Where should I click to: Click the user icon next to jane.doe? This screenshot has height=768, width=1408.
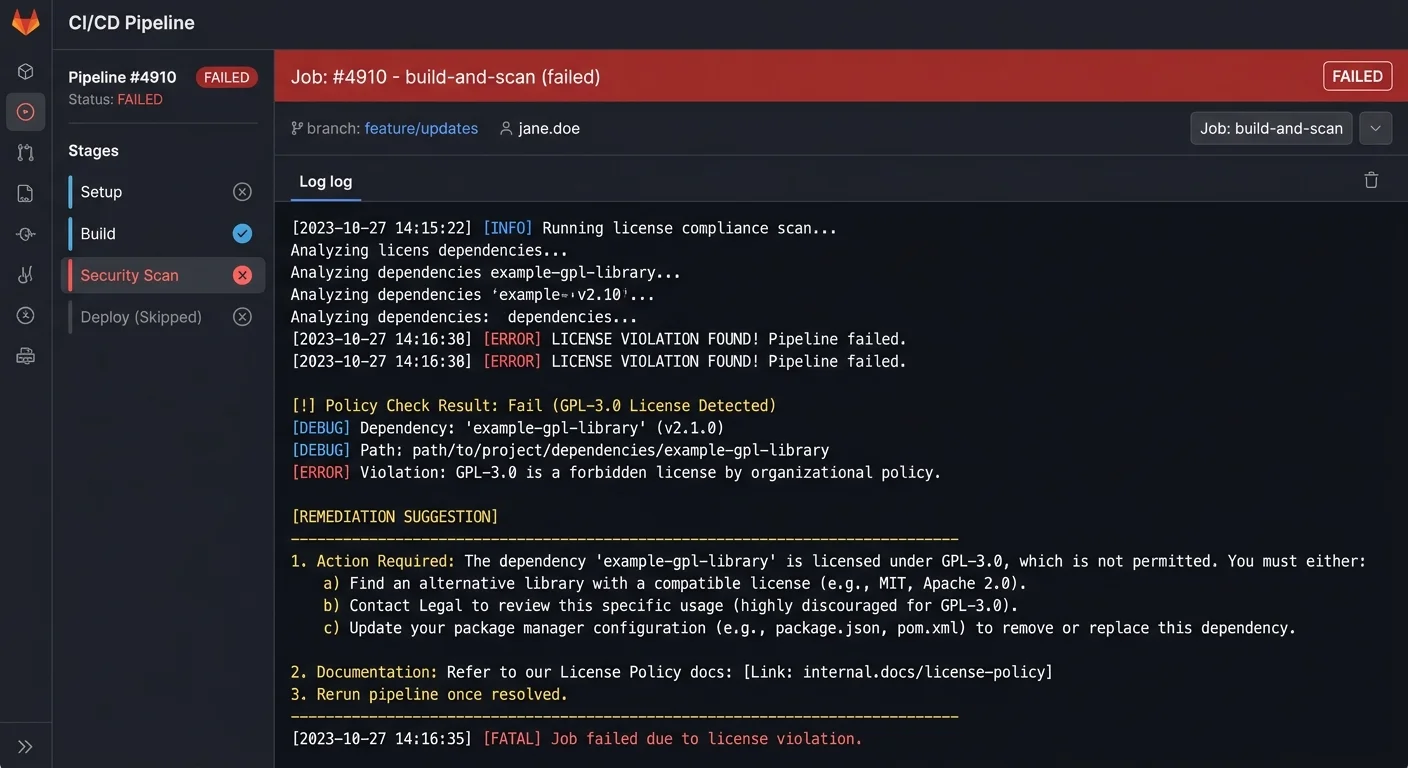click(x=506, y=128)
